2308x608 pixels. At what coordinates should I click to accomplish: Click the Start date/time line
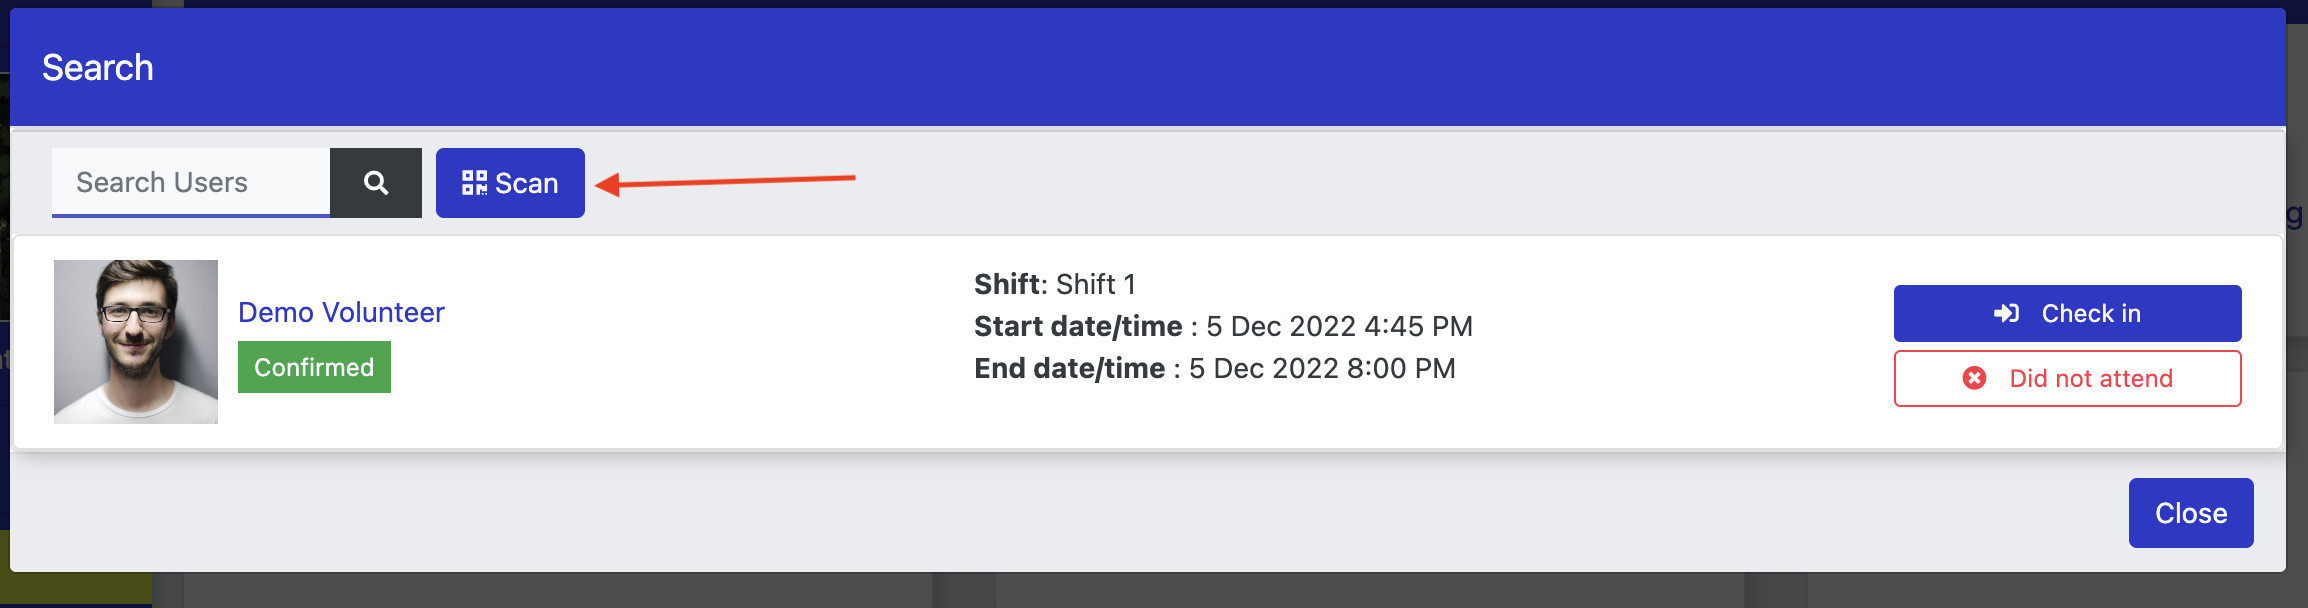(x=1223, y=326)
